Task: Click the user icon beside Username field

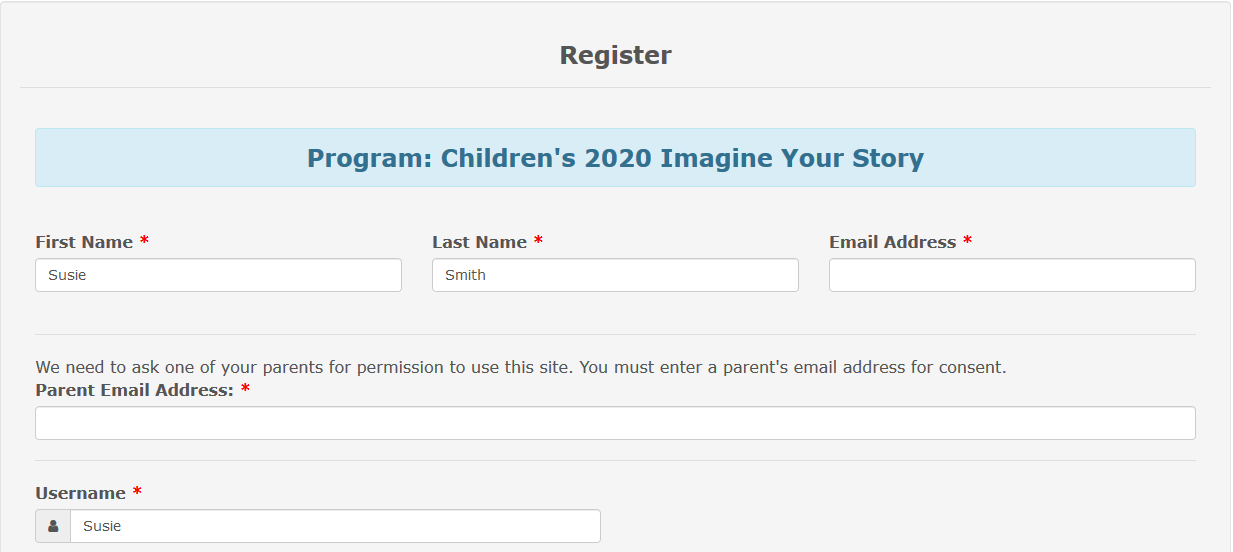Action: (x=53, y=526)
